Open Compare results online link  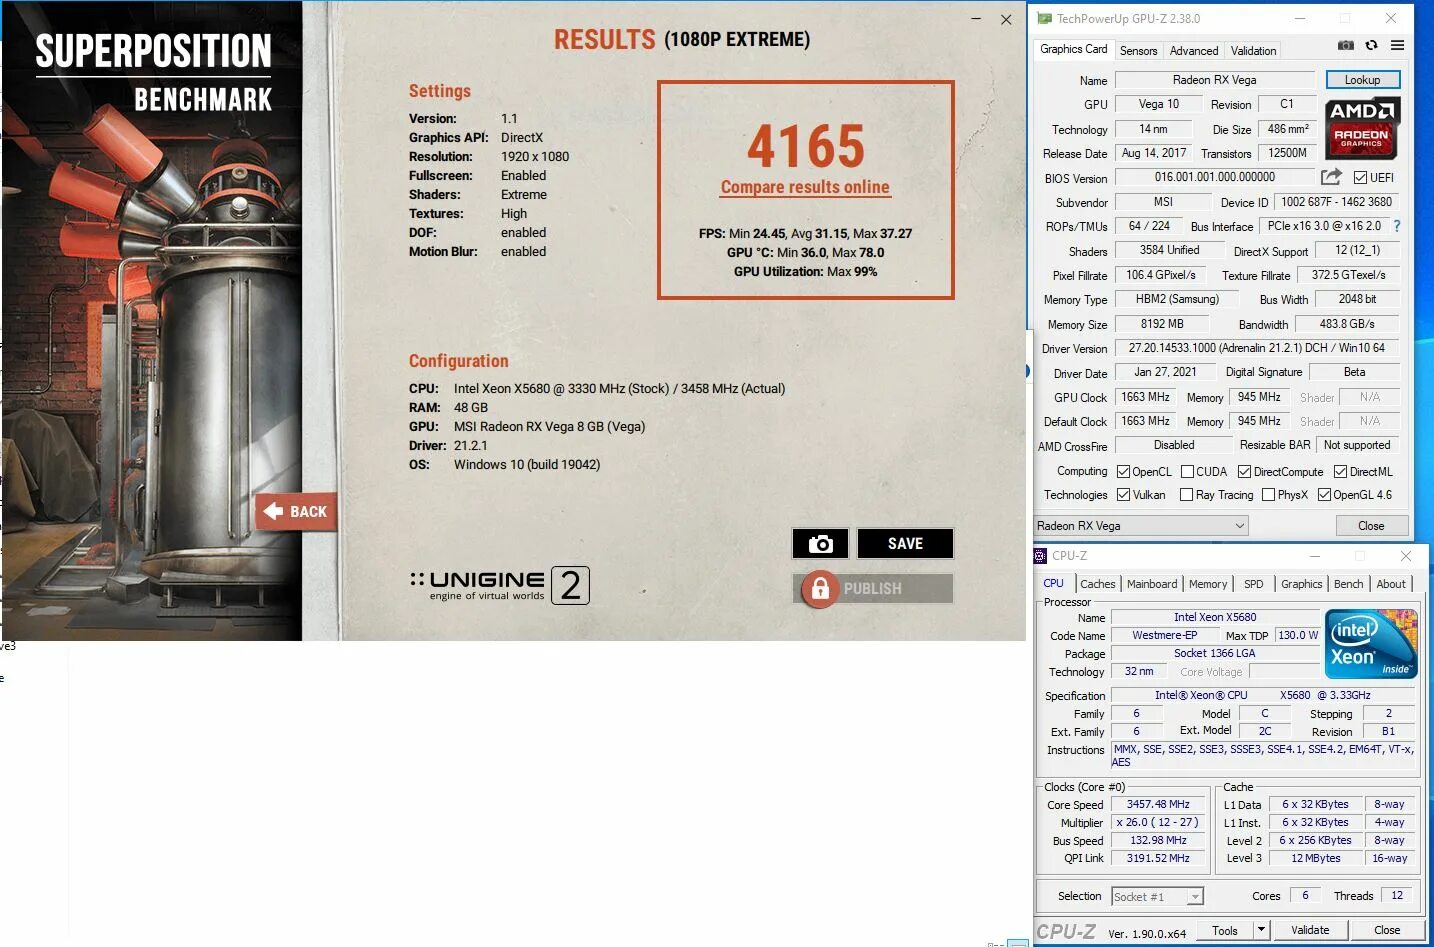[805, 187]
